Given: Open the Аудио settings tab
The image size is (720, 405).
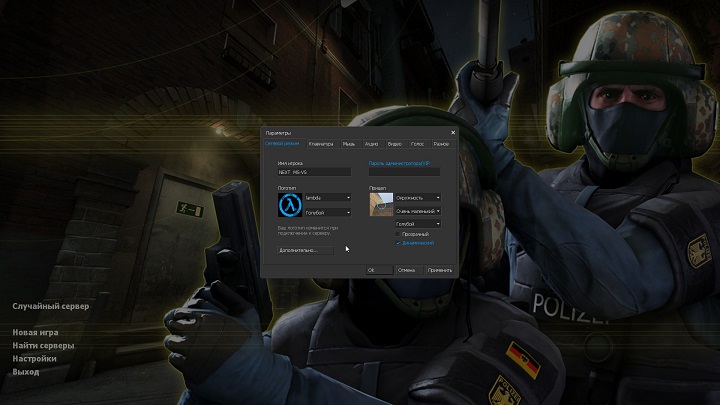Looking at the screenshot, I should click(x=371, y=144).
